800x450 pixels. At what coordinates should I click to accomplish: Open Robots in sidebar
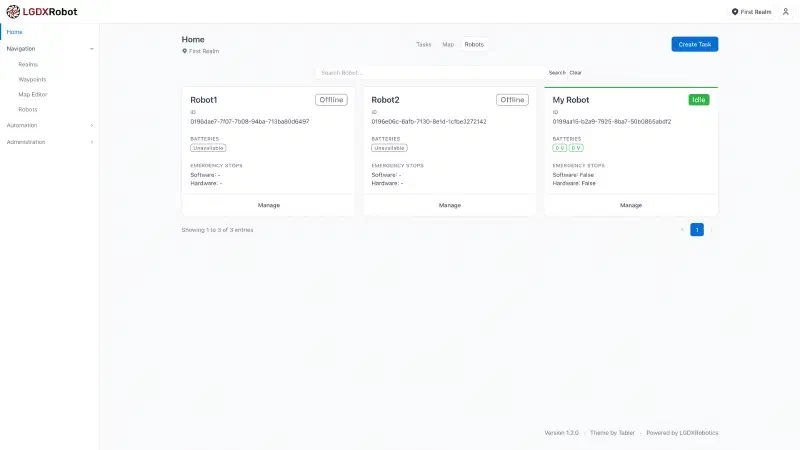[28, 109]
